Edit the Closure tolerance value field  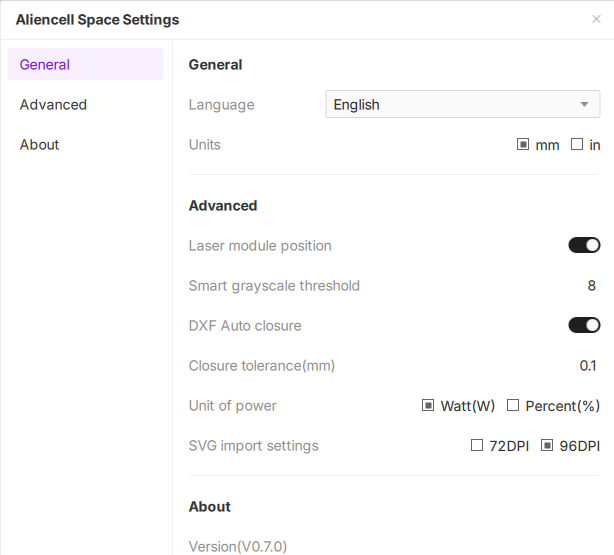click(588, 365)
